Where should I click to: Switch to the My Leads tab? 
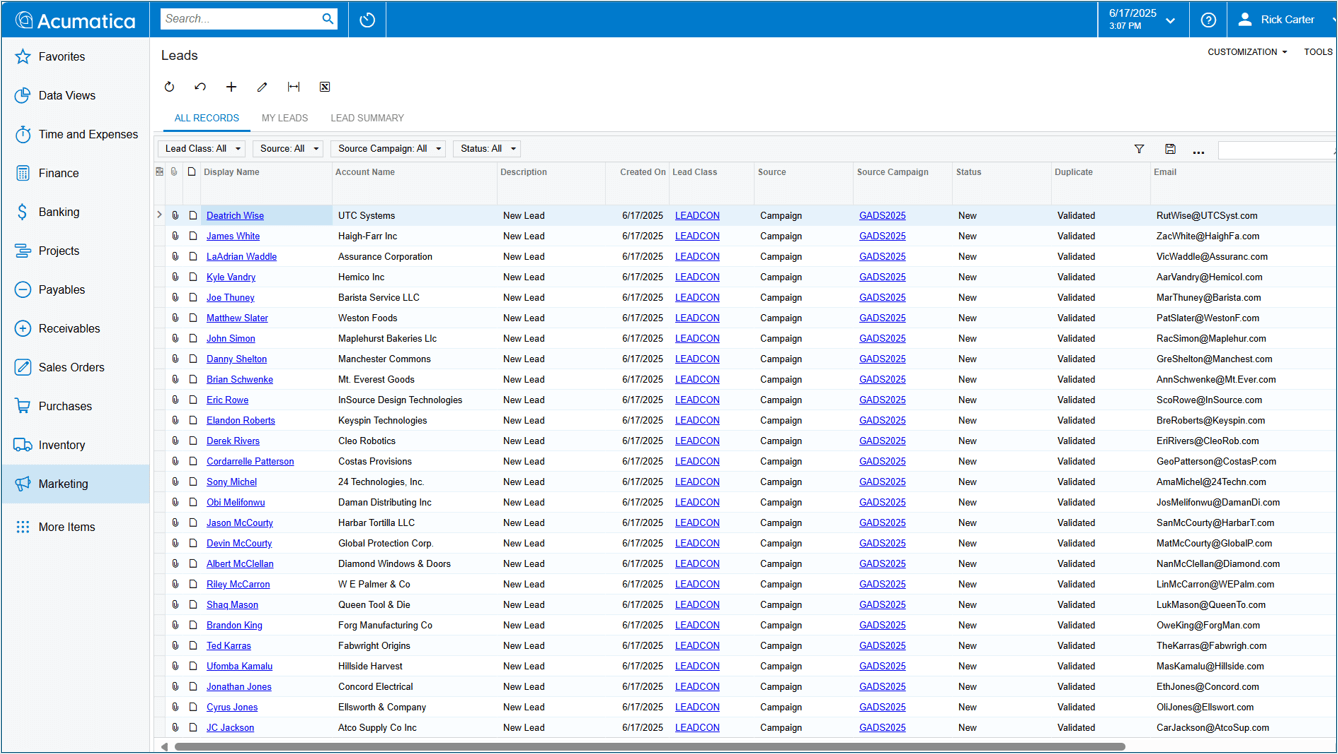tap(285, 118)
